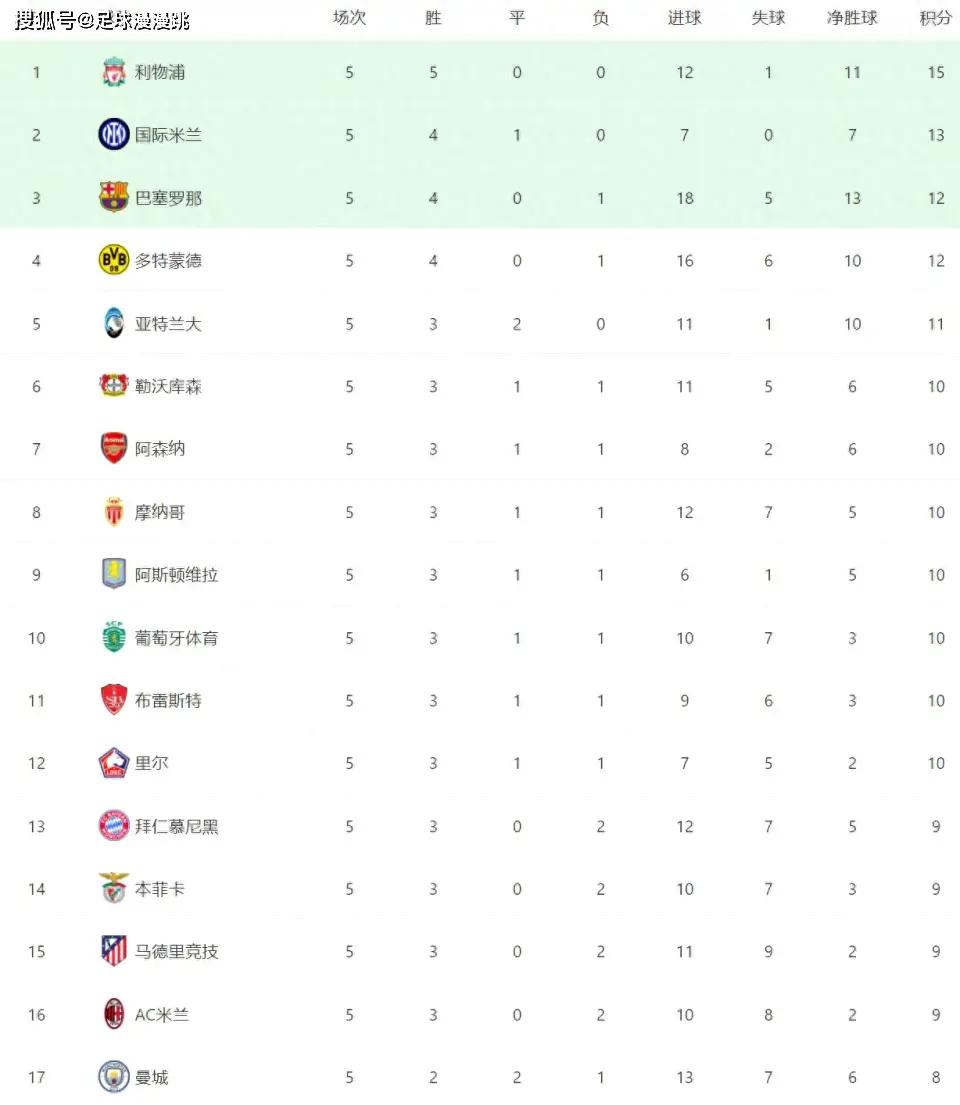
Task: Click the 搜狐号@足球漫漫跳 watermark text
Action: click(x=102, y=20)
